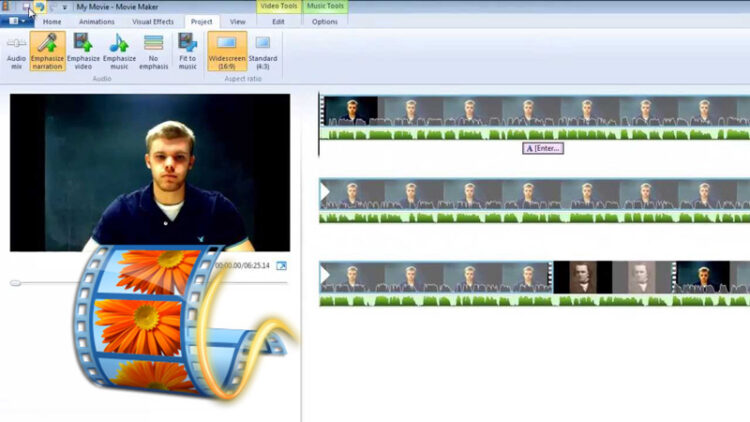This screenshot has width=750, height=422.
Task: Click the playback time readout 00:00.00/06:25.14
Action: coord(243,266)
